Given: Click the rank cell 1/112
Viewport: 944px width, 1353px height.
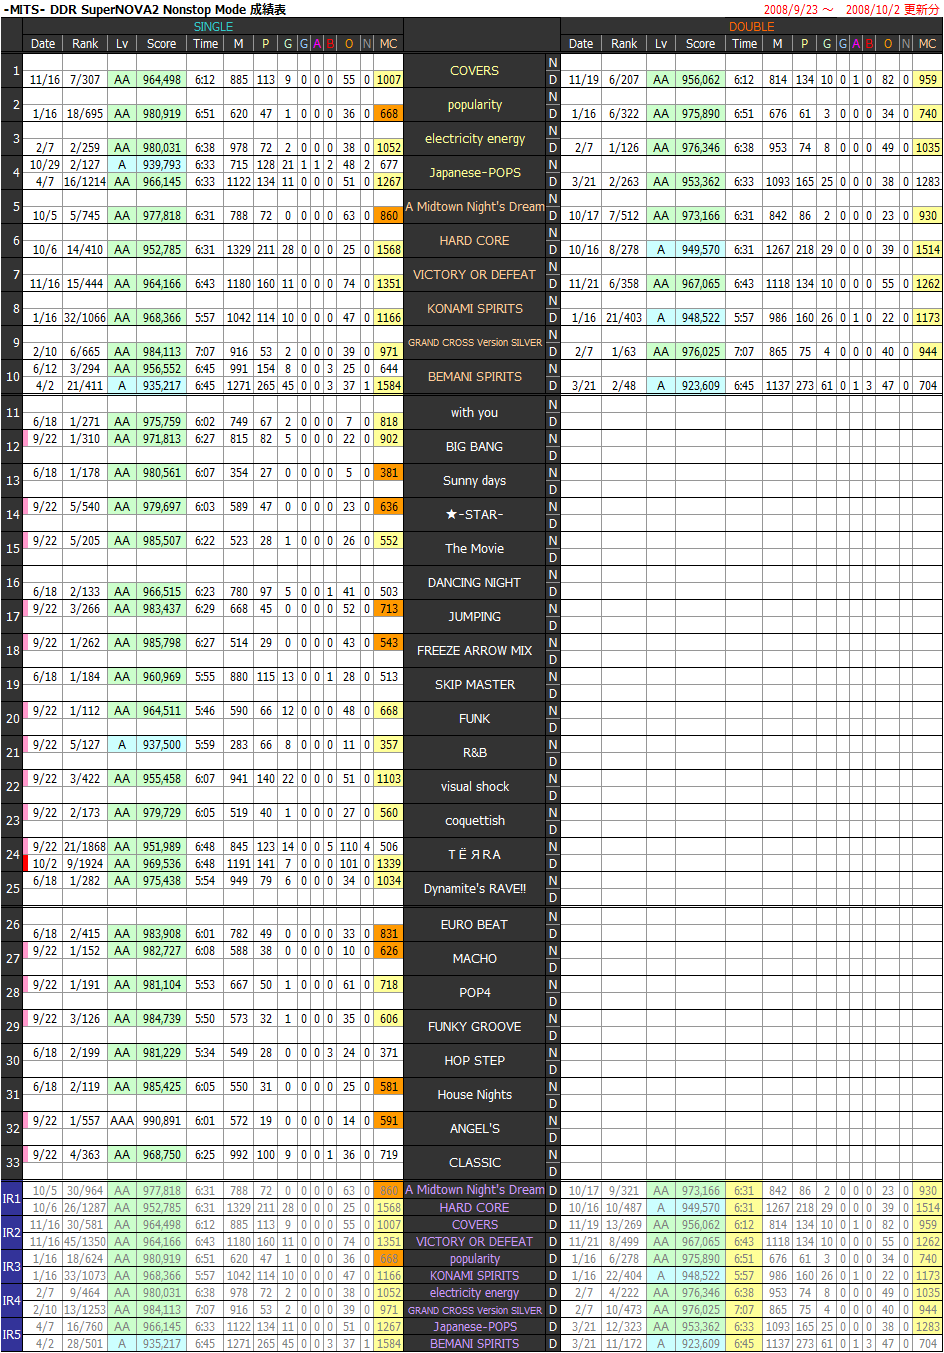Looking at the screenshot, I should 85,711.
